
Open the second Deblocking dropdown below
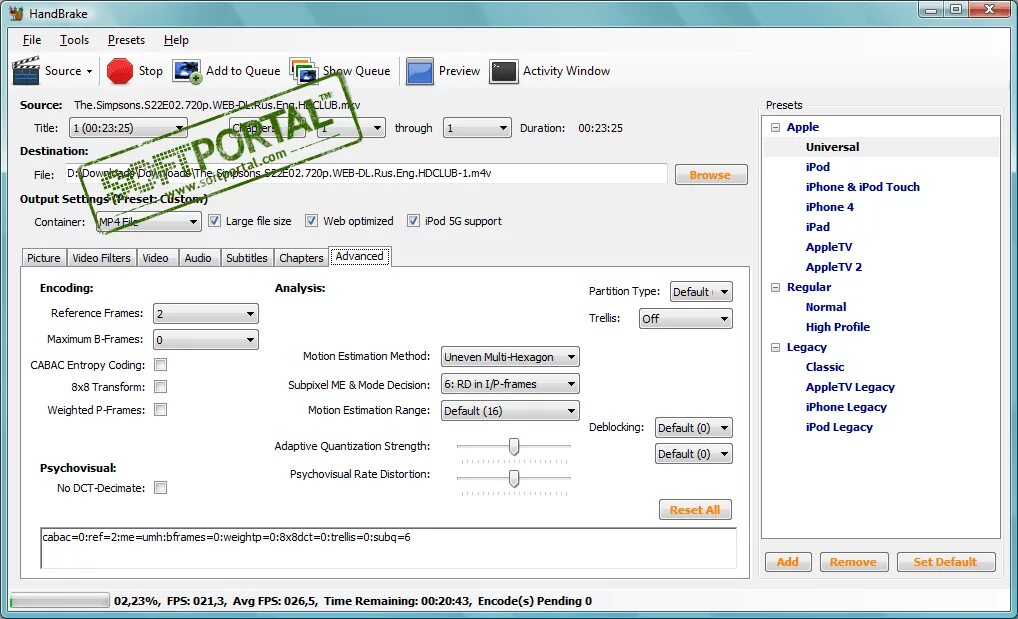tap(693, 453)
